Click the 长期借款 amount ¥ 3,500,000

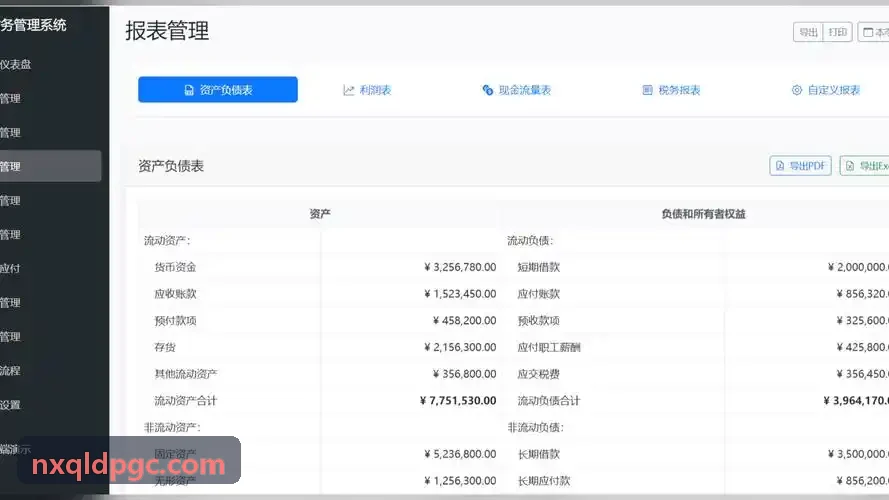858,454
